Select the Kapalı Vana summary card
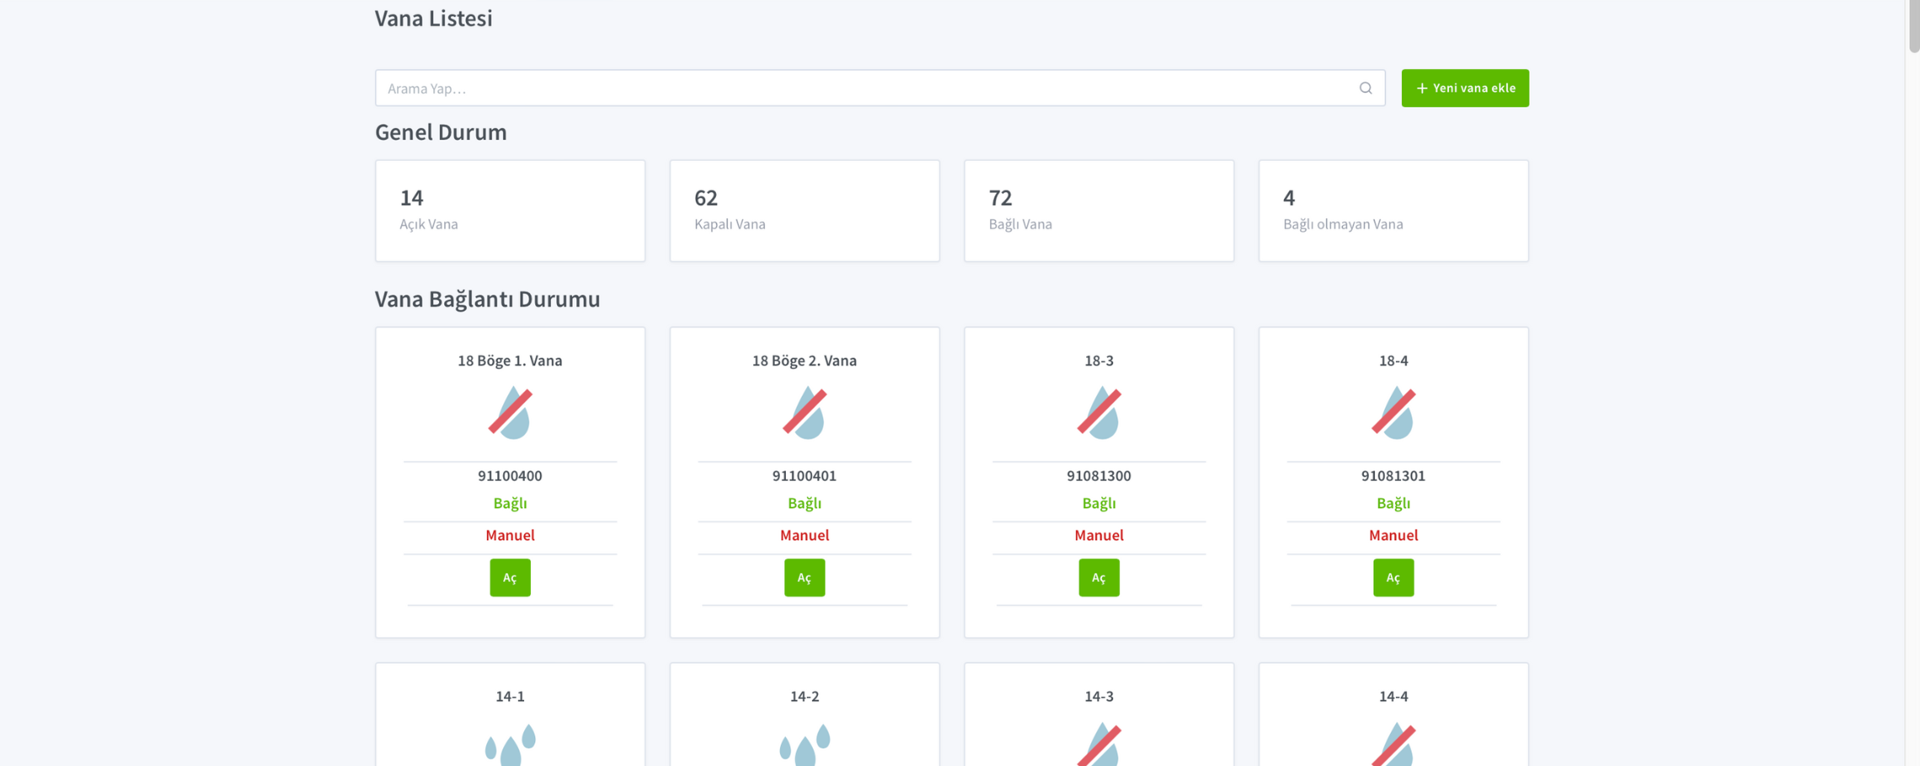The width and height of the screenshot is (1920, 766). click(804, 211)
